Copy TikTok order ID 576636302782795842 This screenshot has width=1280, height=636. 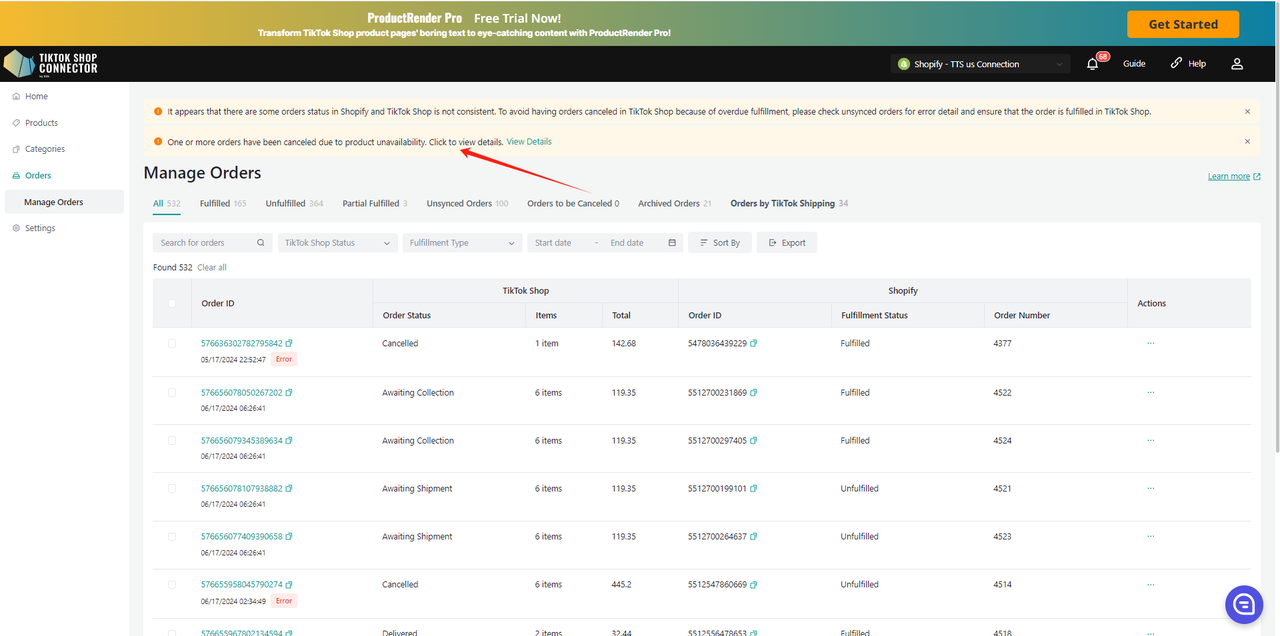tap(289, 343)
